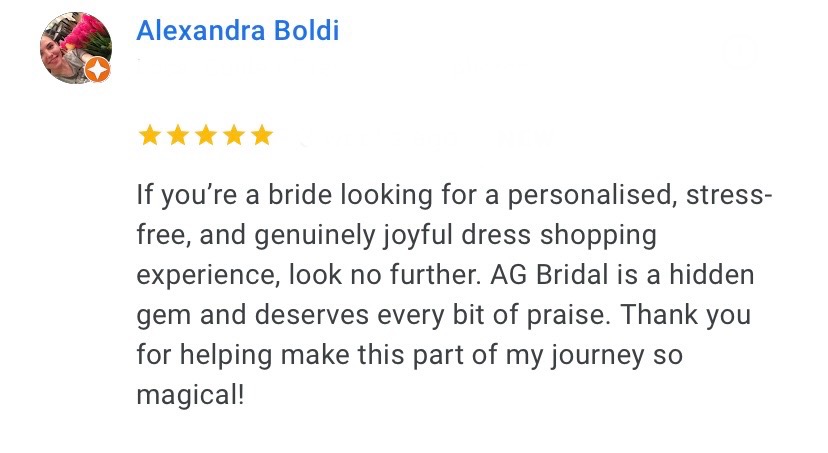Click the second gold rating star
This screenshot has height=453, width=828.
pyautogui.click(x=178, y=135)
